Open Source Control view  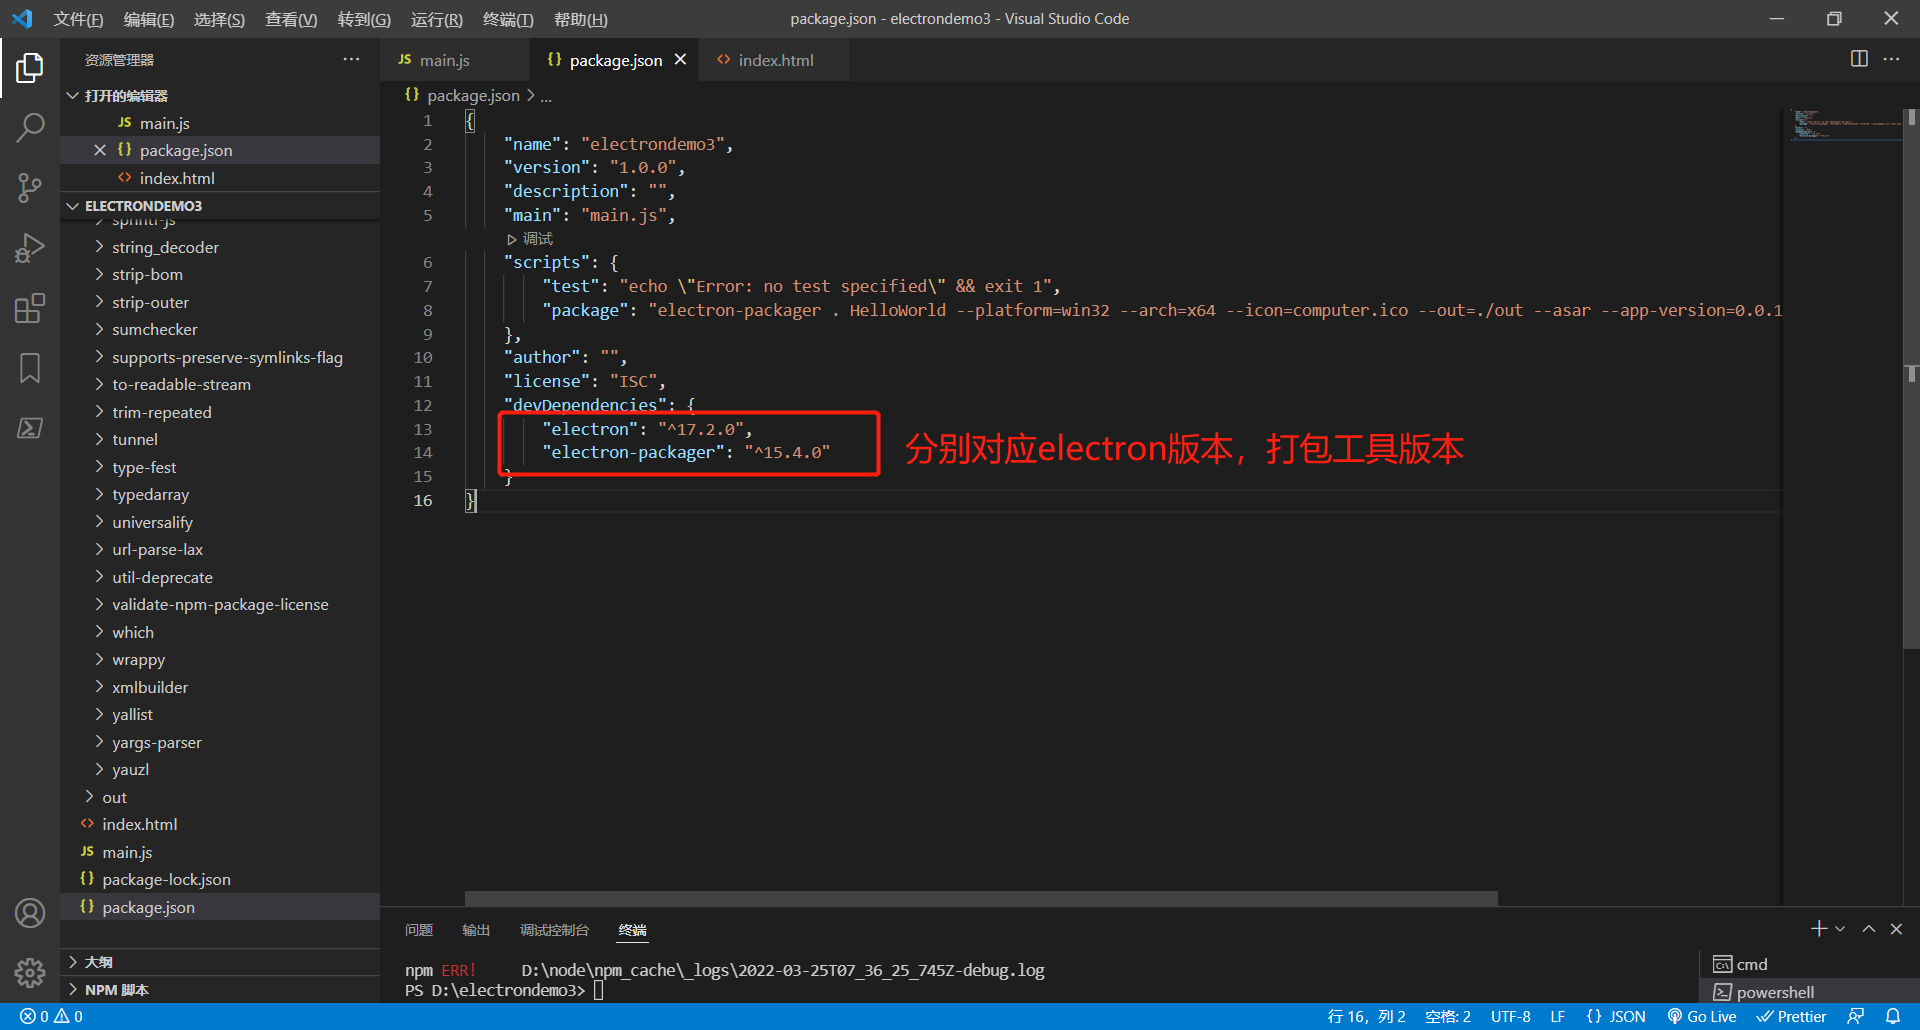click(x=30, y=188)
